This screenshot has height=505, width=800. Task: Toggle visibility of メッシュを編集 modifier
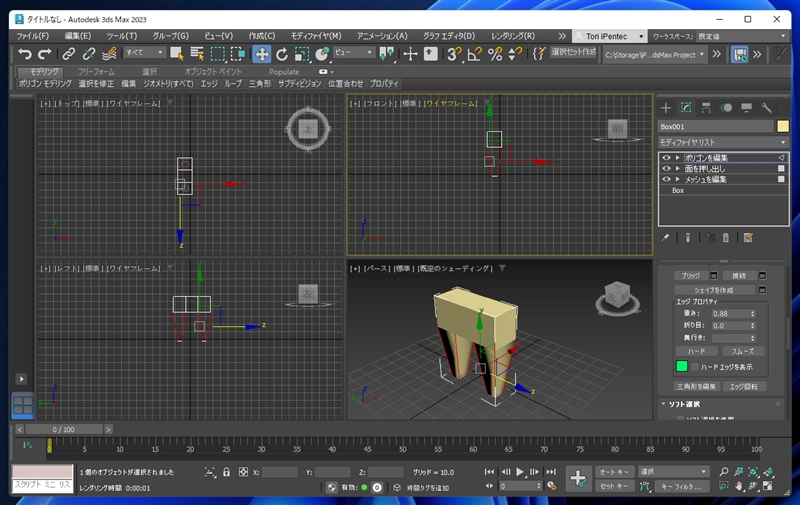pos(666,179)
